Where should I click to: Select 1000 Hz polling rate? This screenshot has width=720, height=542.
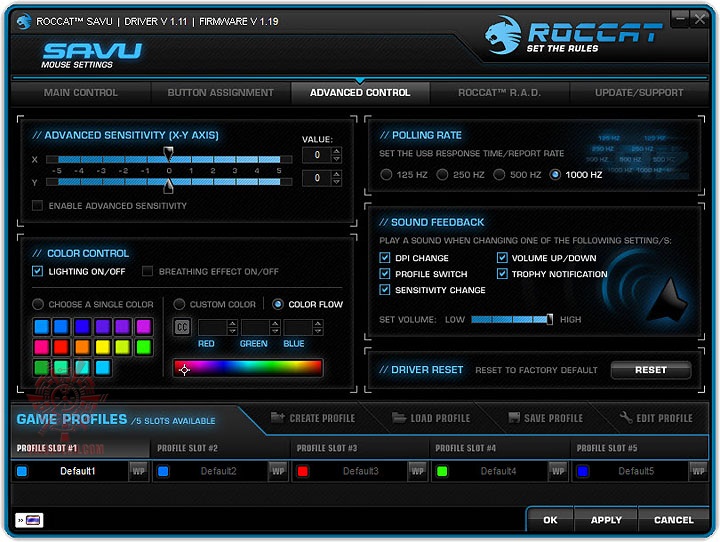click(555, 175)
